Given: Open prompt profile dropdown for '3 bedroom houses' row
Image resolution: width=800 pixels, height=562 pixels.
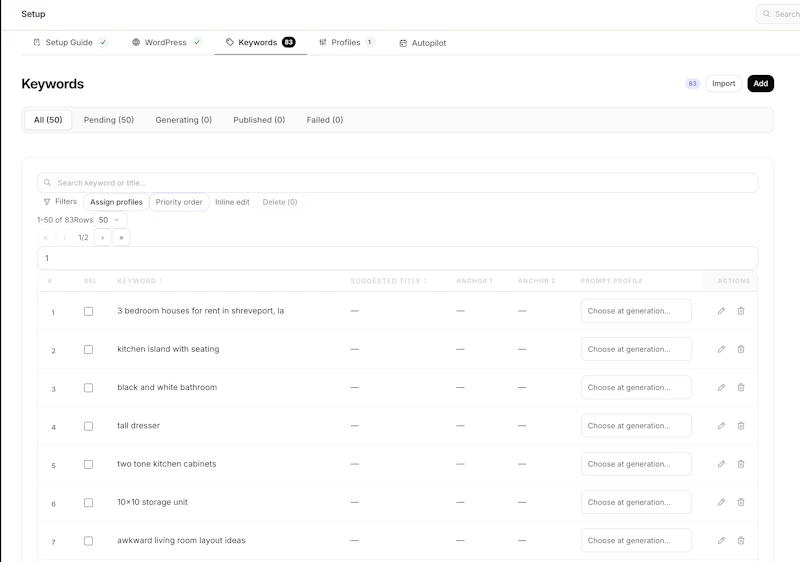Looking at the screenshot, I should tap(636, 311).
